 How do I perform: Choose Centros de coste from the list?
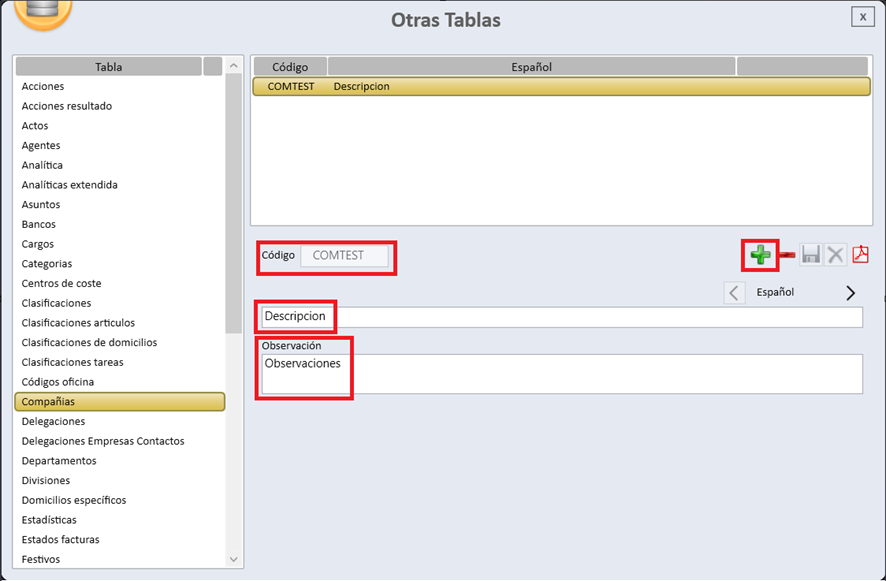click(x=61, y=284)
